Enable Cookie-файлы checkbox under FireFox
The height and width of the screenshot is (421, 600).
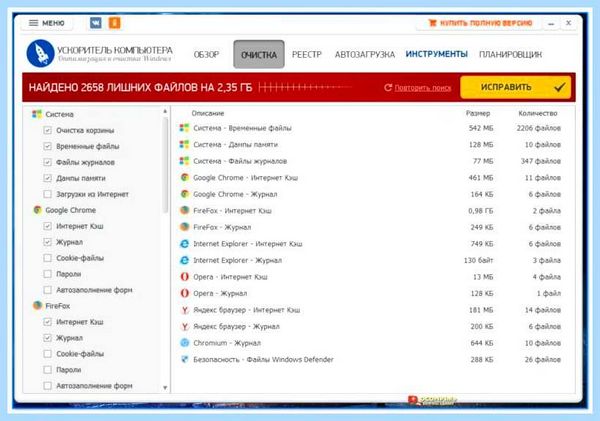(x=47, y=354)
